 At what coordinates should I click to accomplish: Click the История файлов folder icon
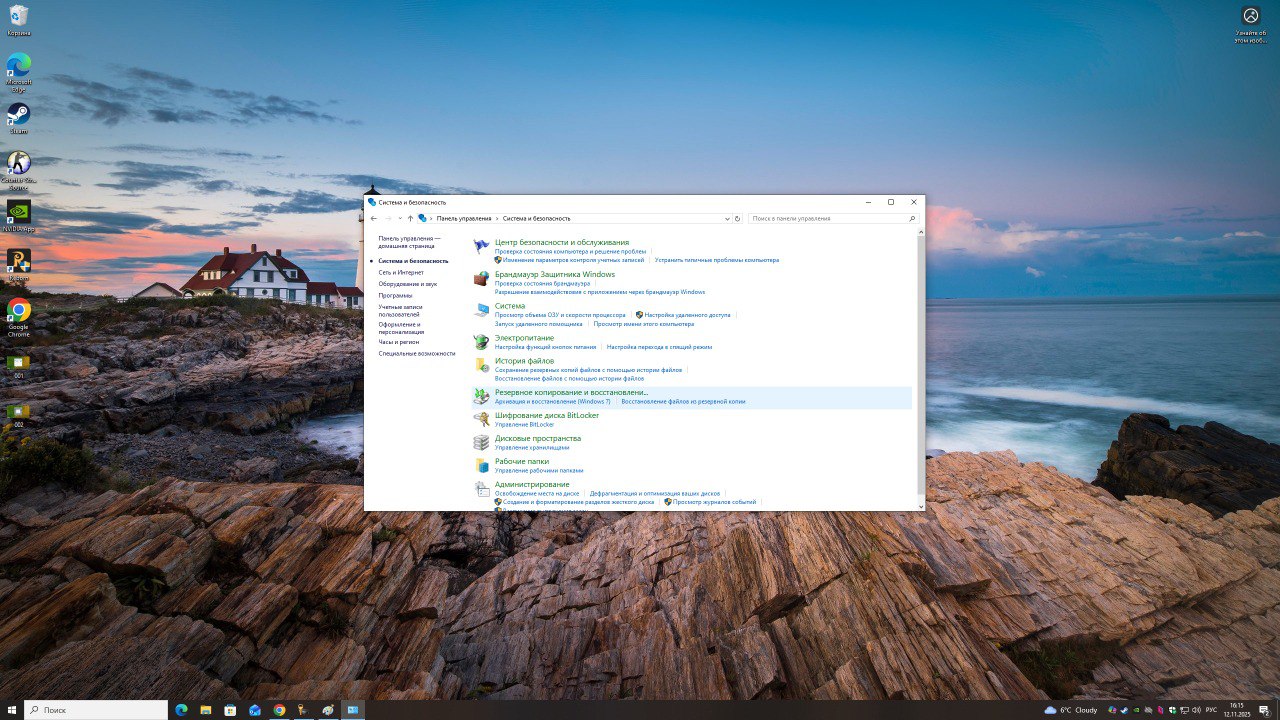click(482, 365)
